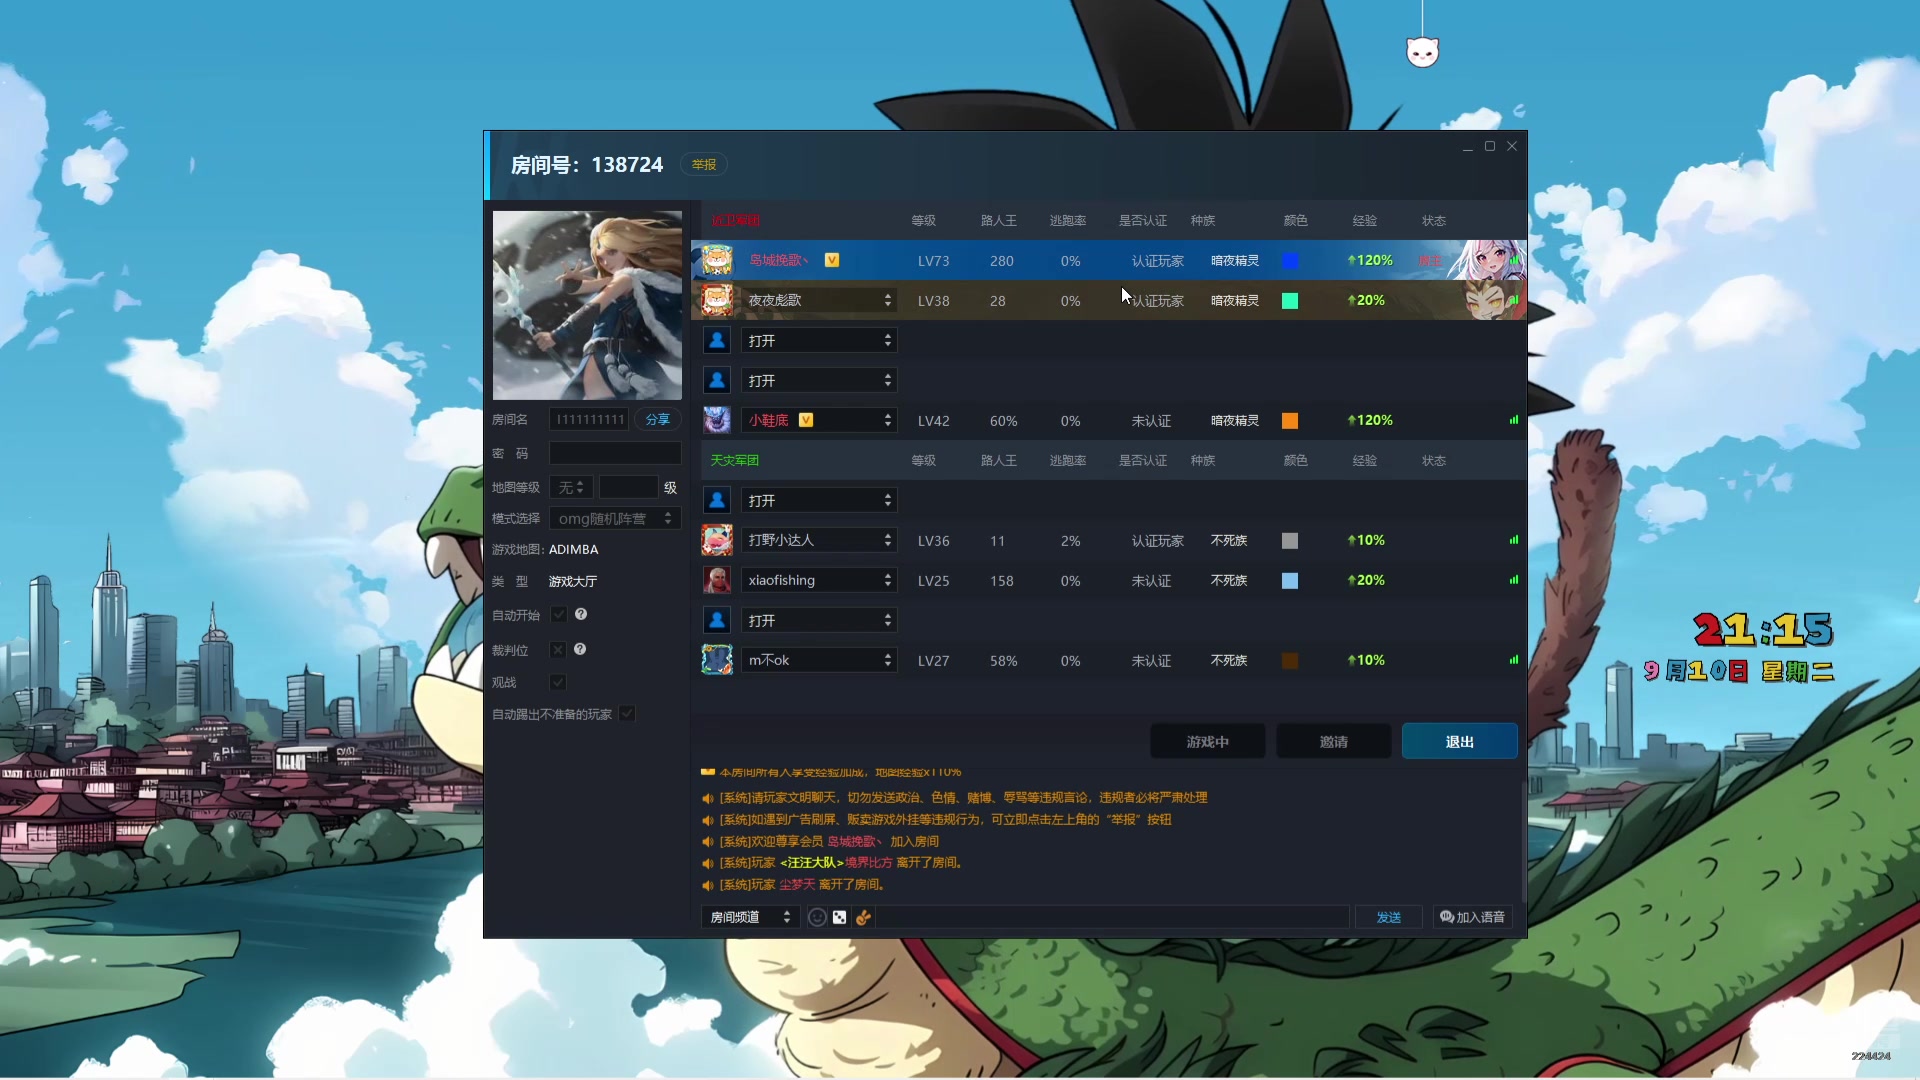Image resolution: width=1920 pixels, height=1080 pixels.
Task: Click signal strength icon for m不ok
Action: (1515, 658)
